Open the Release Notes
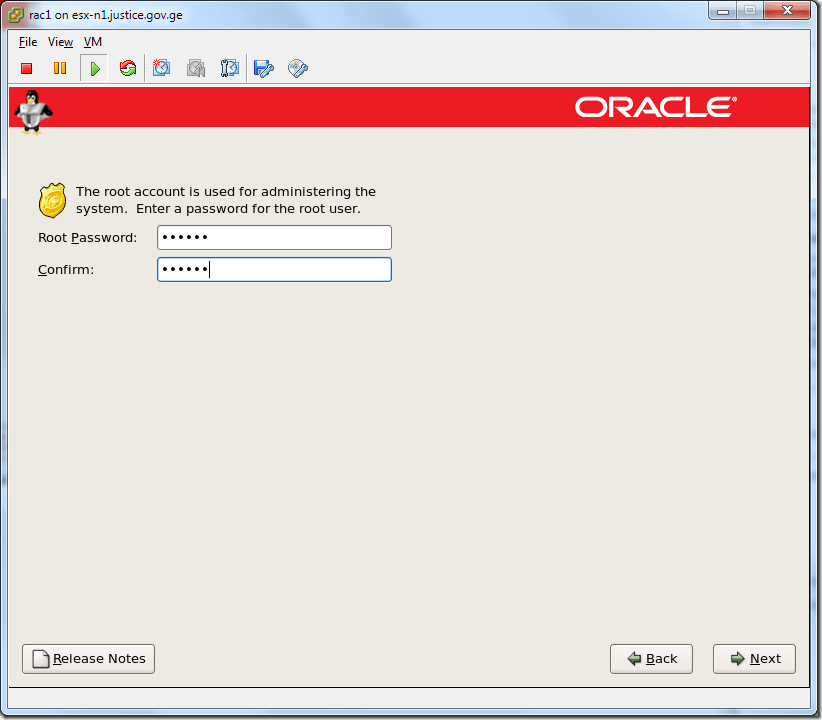Screen dimensions: 822x720 click(x=88, y=658)
